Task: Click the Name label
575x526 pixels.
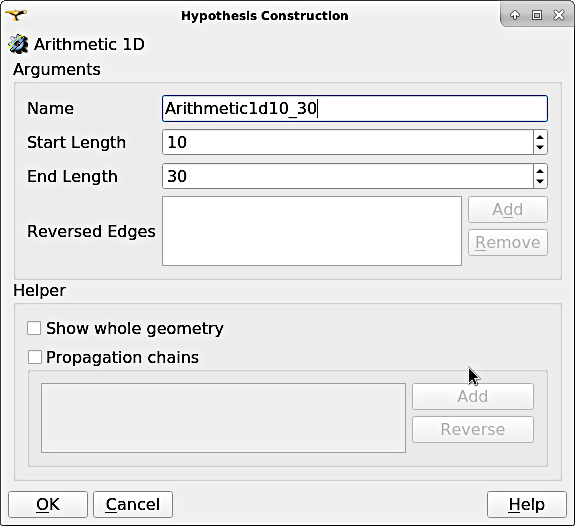Action: pyautogui.click(x=50, y=109)
